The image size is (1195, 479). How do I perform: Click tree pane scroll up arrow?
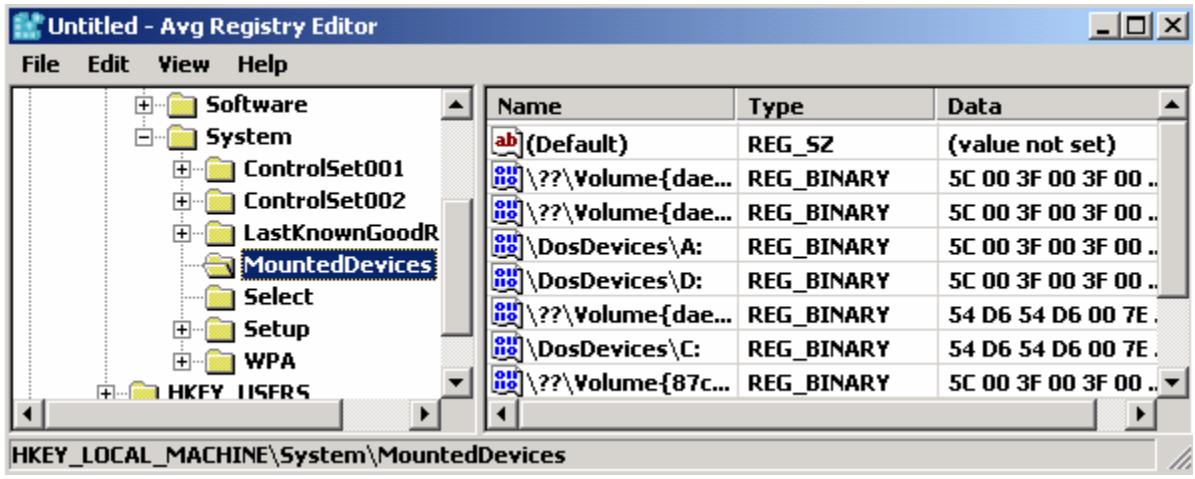pyautogui.click(x=457, y=104)
